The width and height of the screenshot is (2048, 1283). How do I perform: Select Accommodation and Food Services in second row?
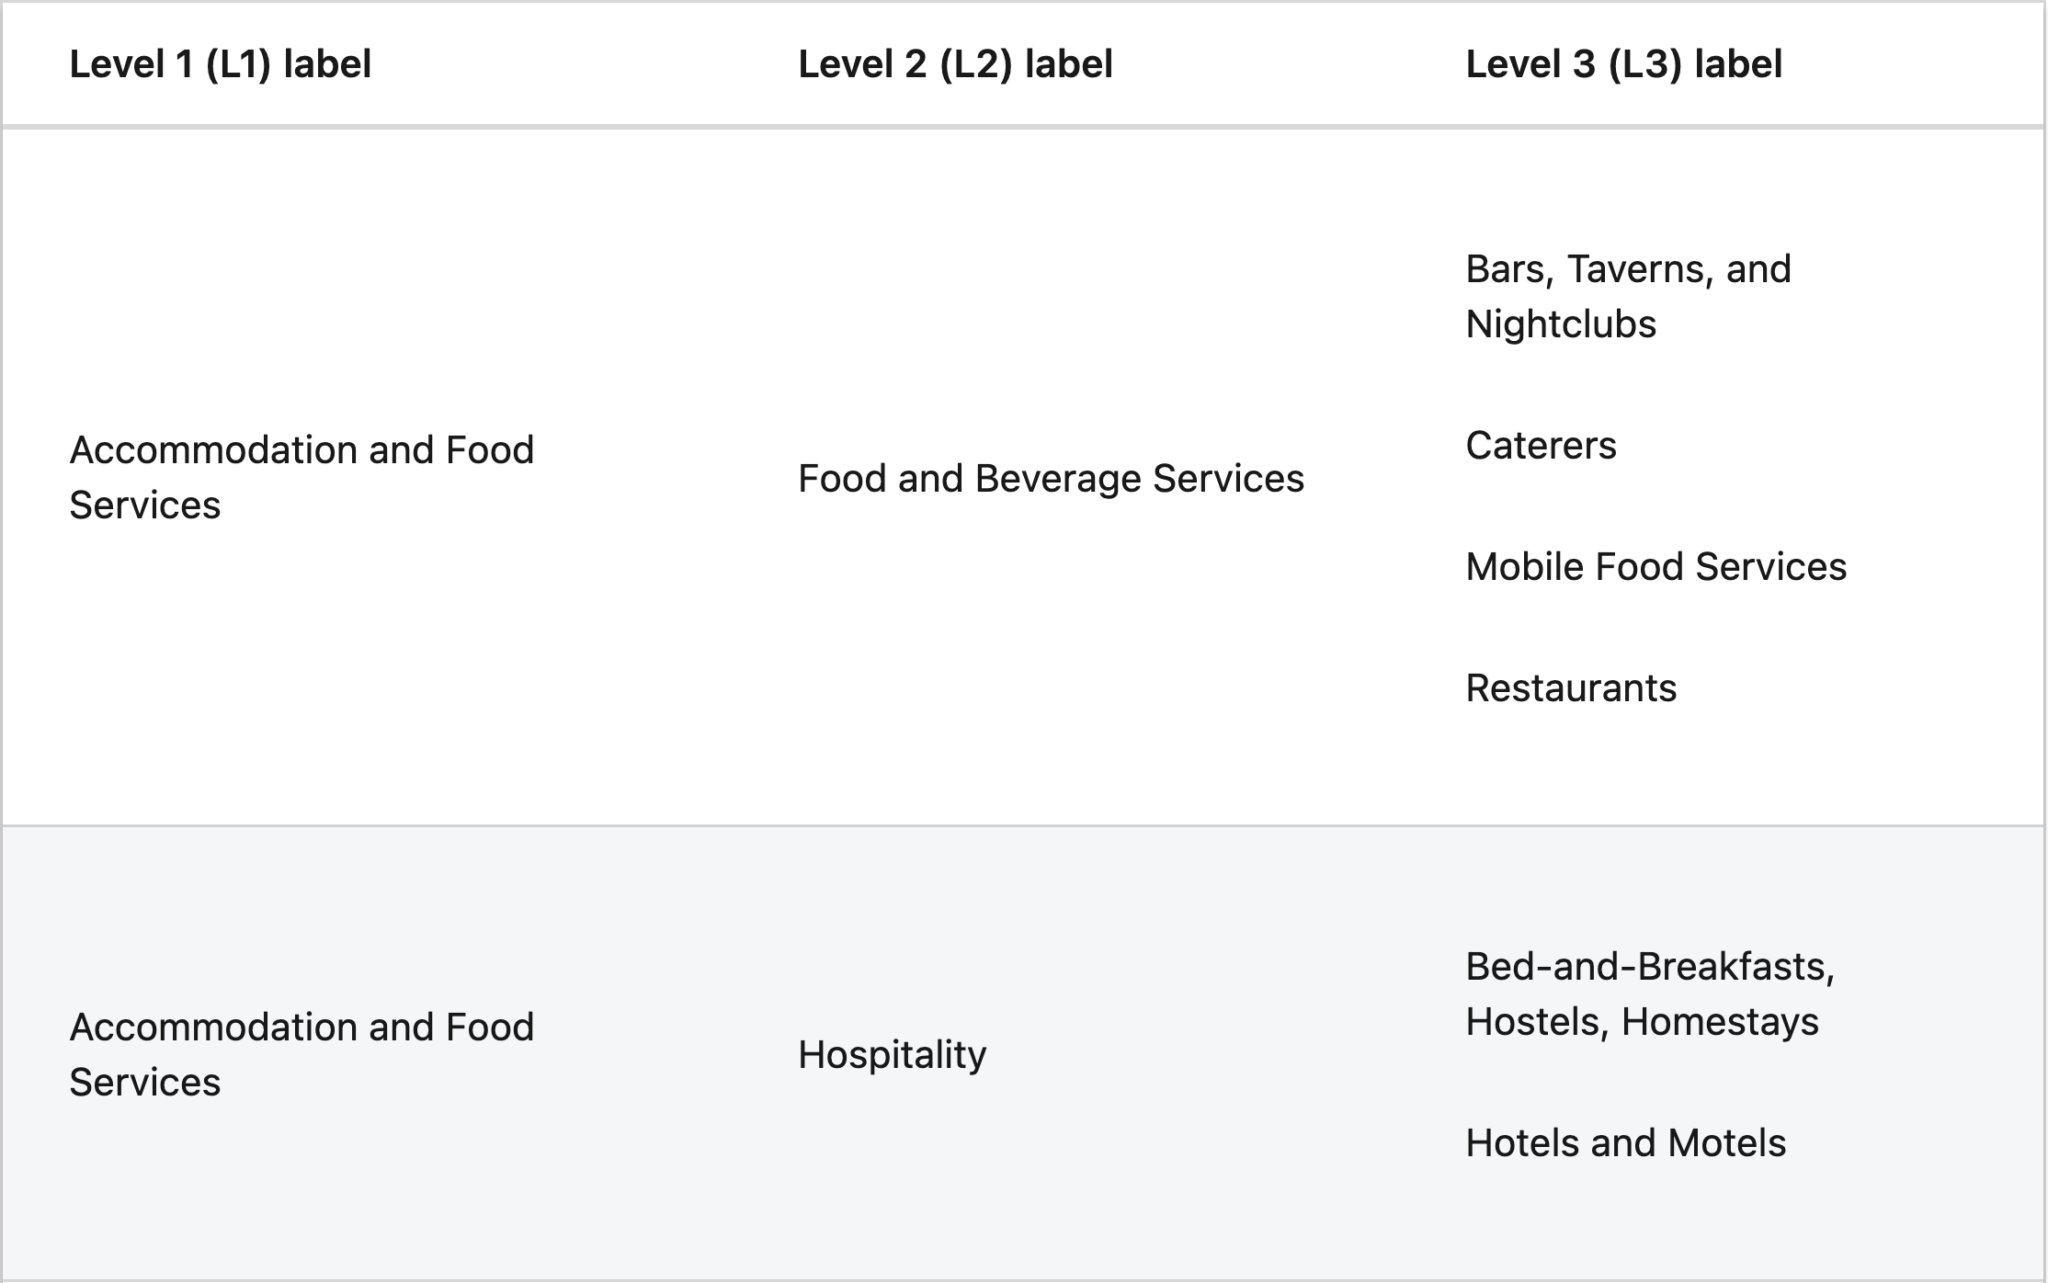coord(302,1054)
